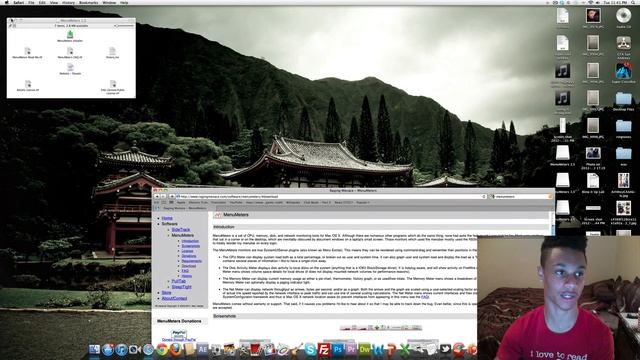
Task: Launch PowerPoint from the Dock
Action: [x=391, y=349]
